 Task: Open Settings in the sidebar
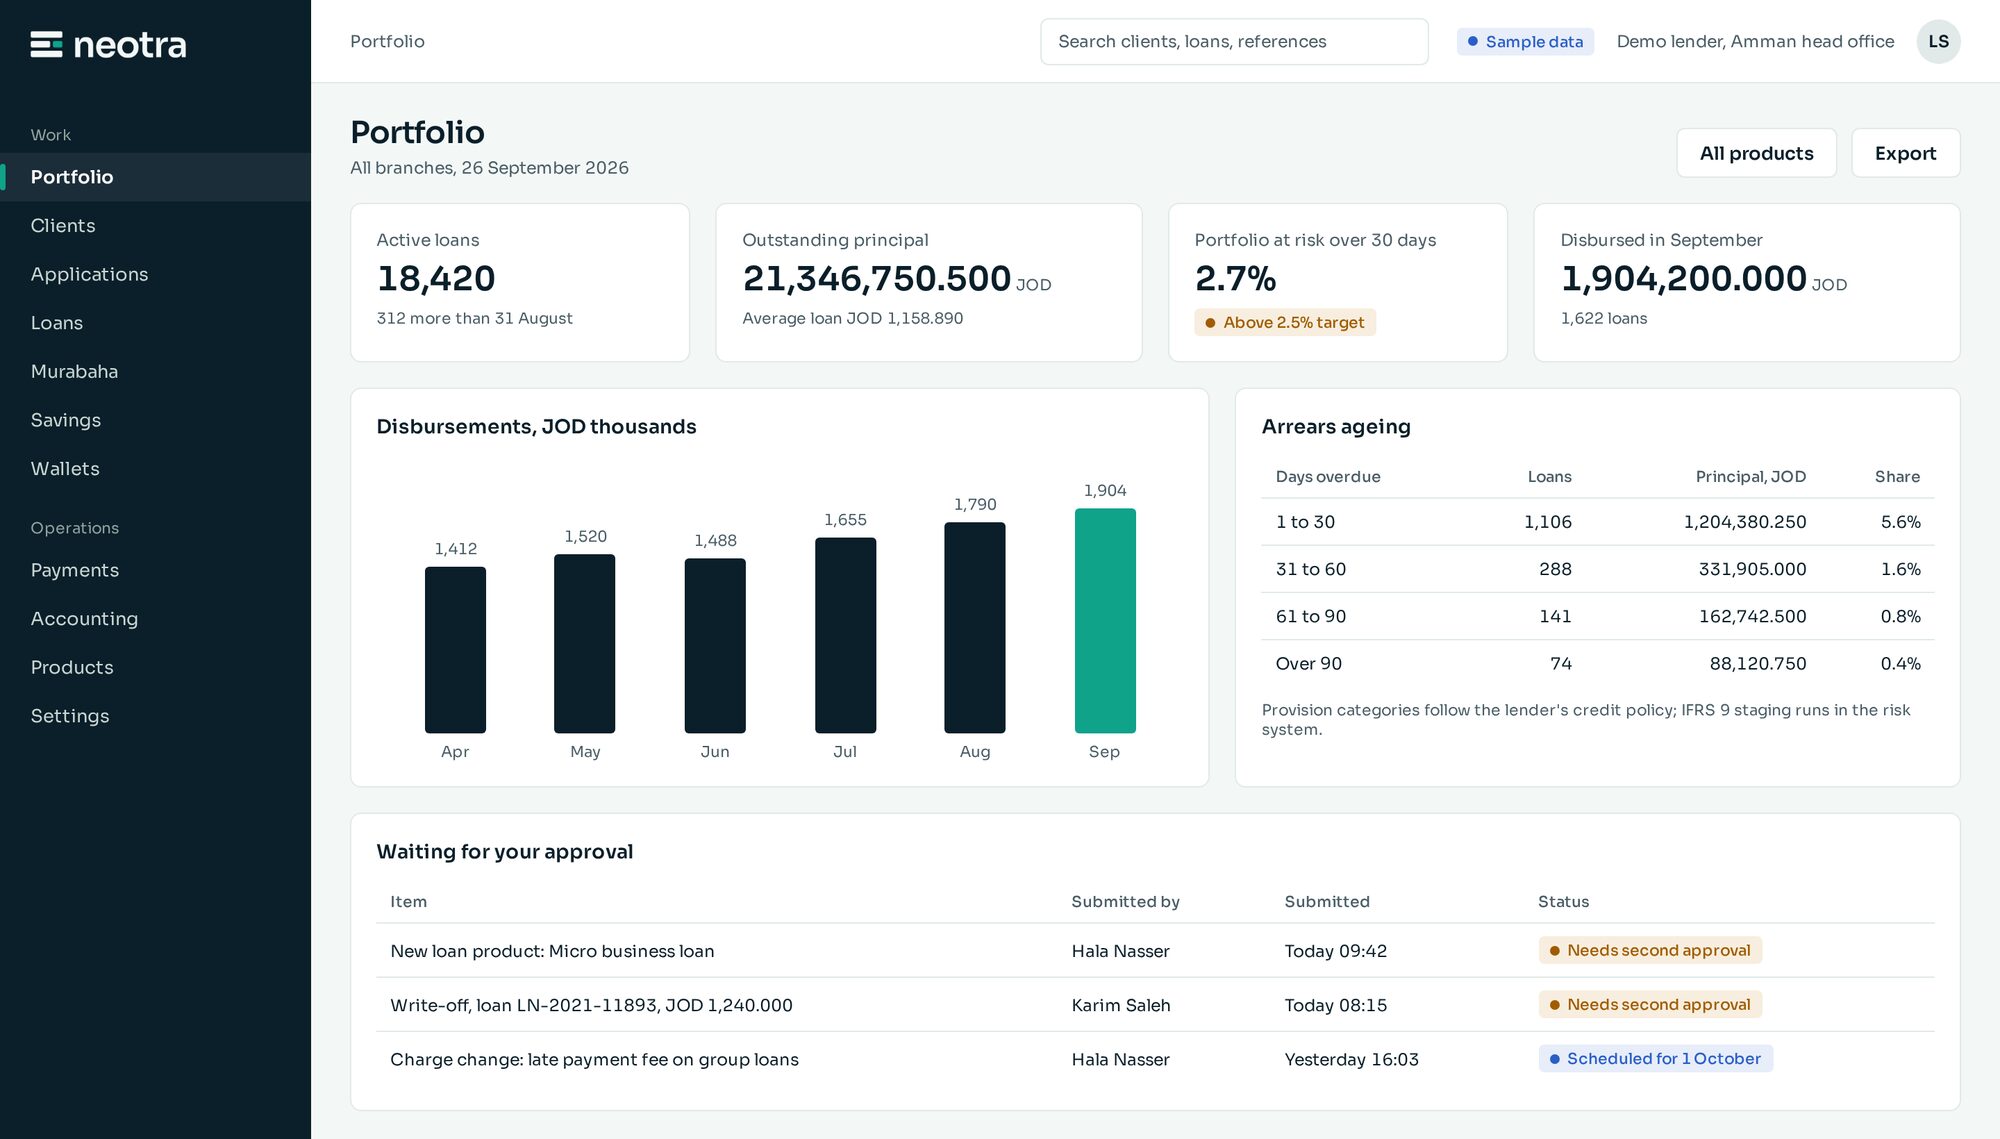pyautogui.click(x=155, y=716)
